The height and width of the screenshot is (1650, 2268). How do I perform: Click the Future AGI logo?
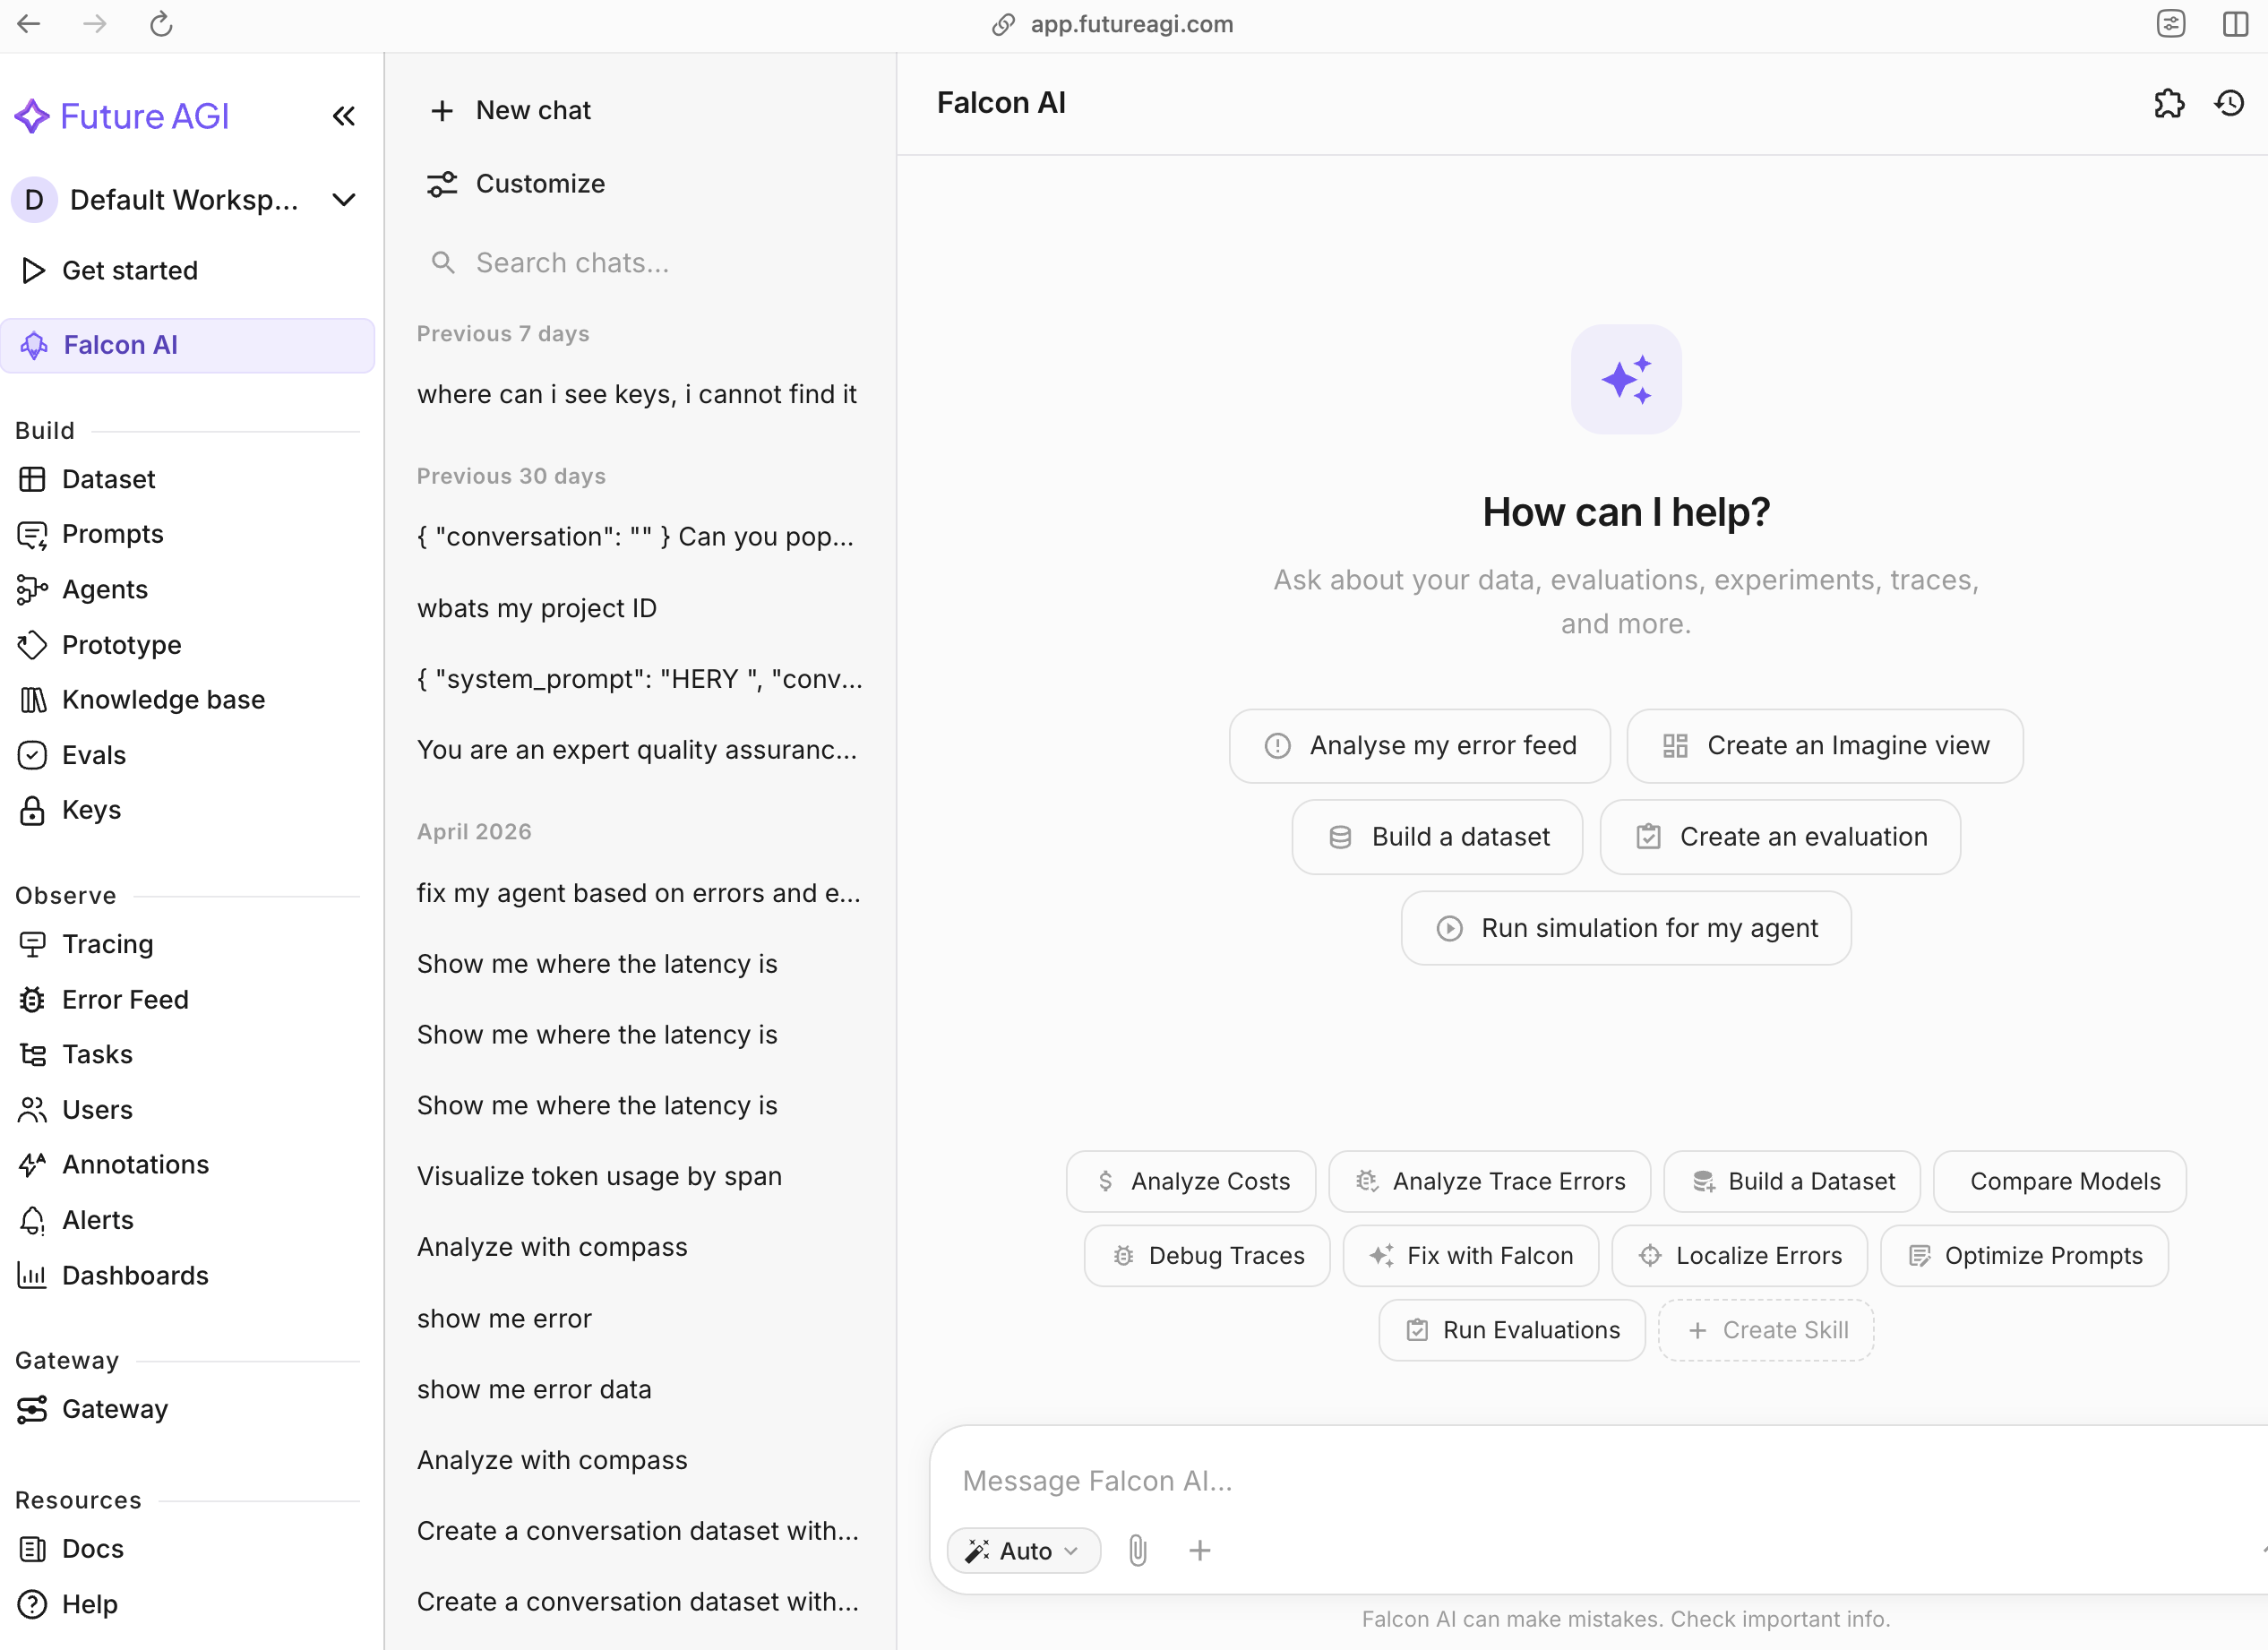point(122,116)
